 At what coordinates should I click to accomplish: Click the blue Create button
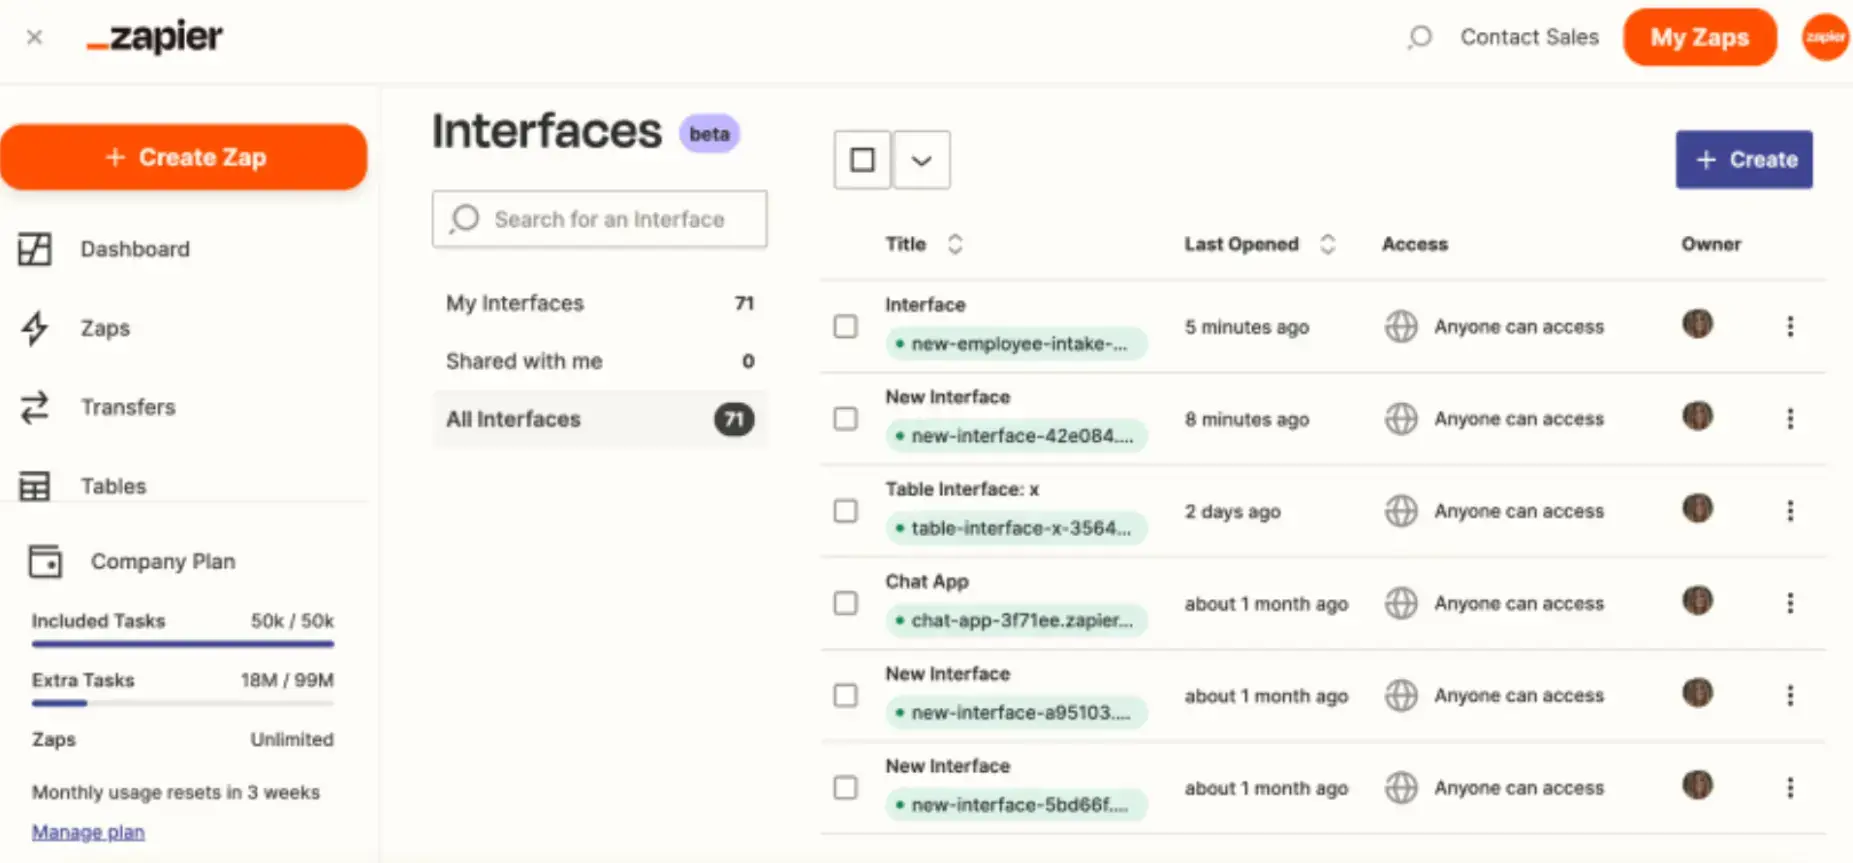click(x=1743, y=160)
